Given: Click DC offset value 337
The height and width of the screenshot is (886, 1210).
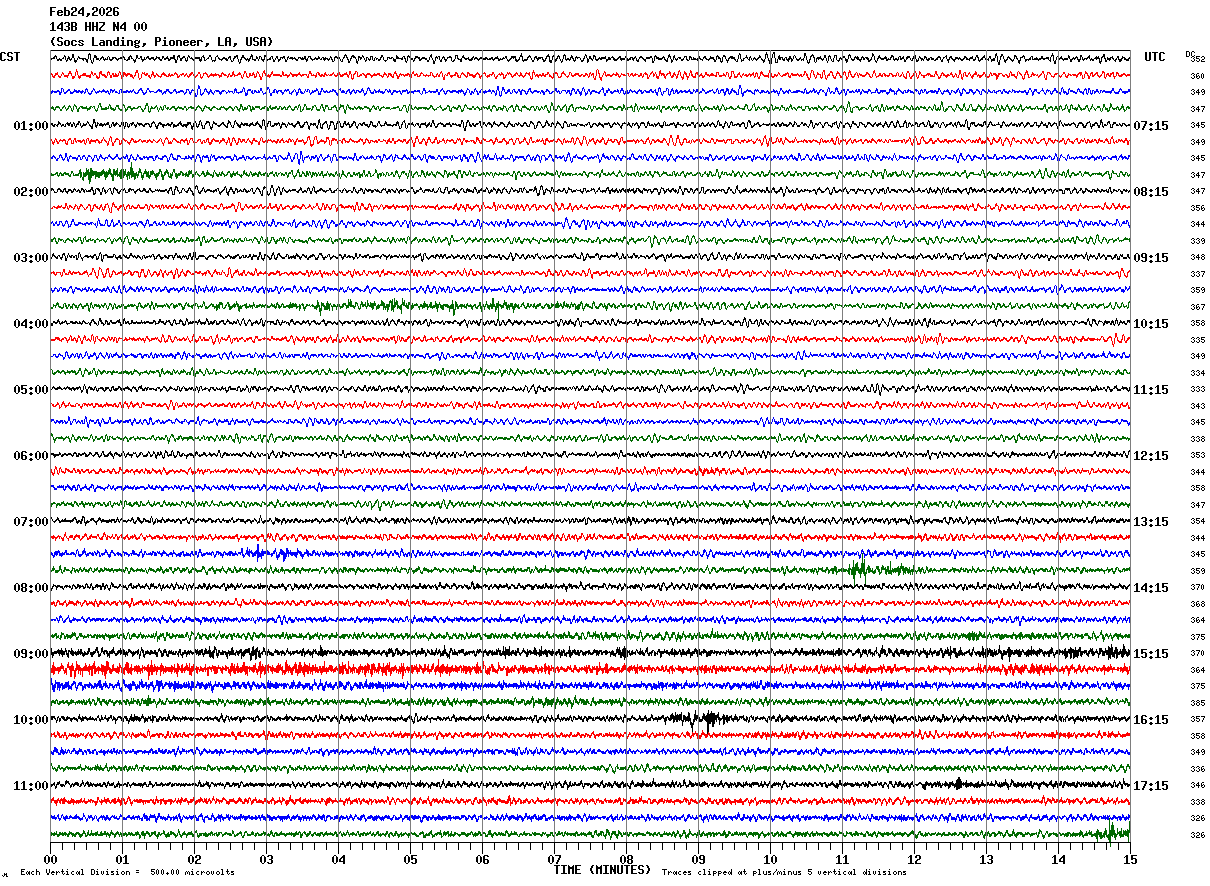Looking at the screenshot, I should [x=1197, y=274].
